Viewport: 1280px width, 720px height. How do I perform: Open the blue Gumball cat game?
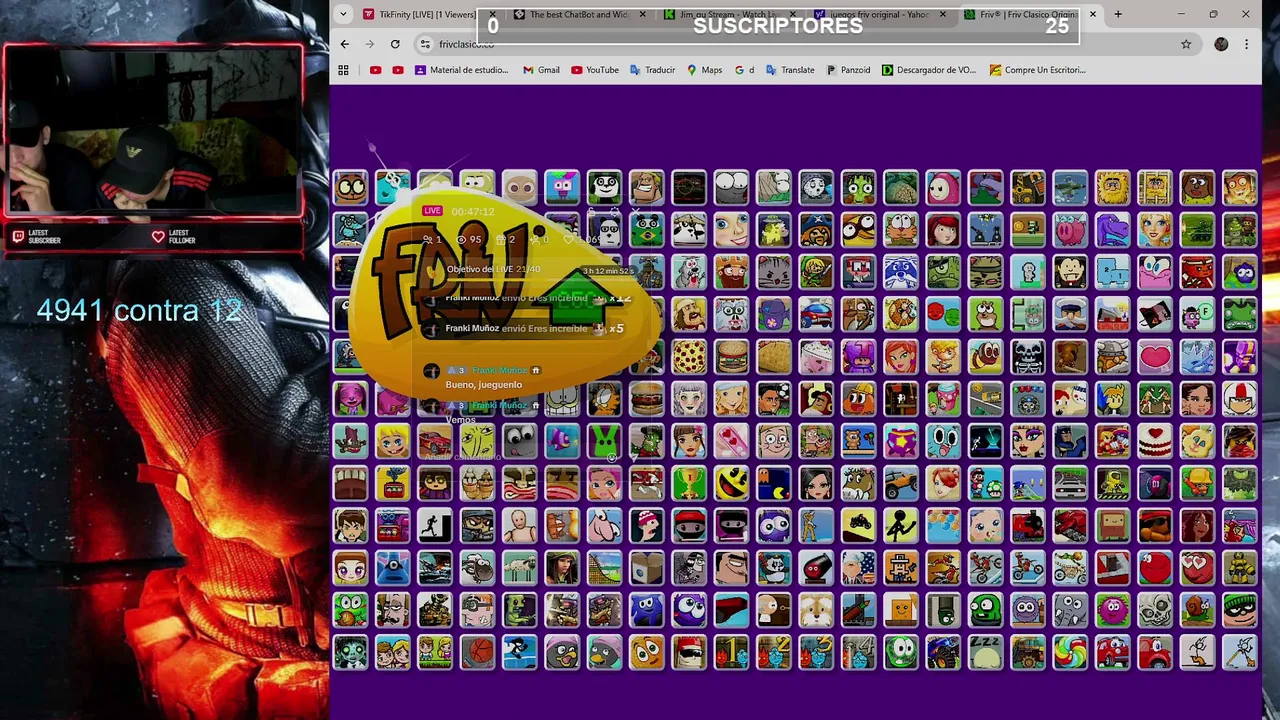[x=943, y=440]
